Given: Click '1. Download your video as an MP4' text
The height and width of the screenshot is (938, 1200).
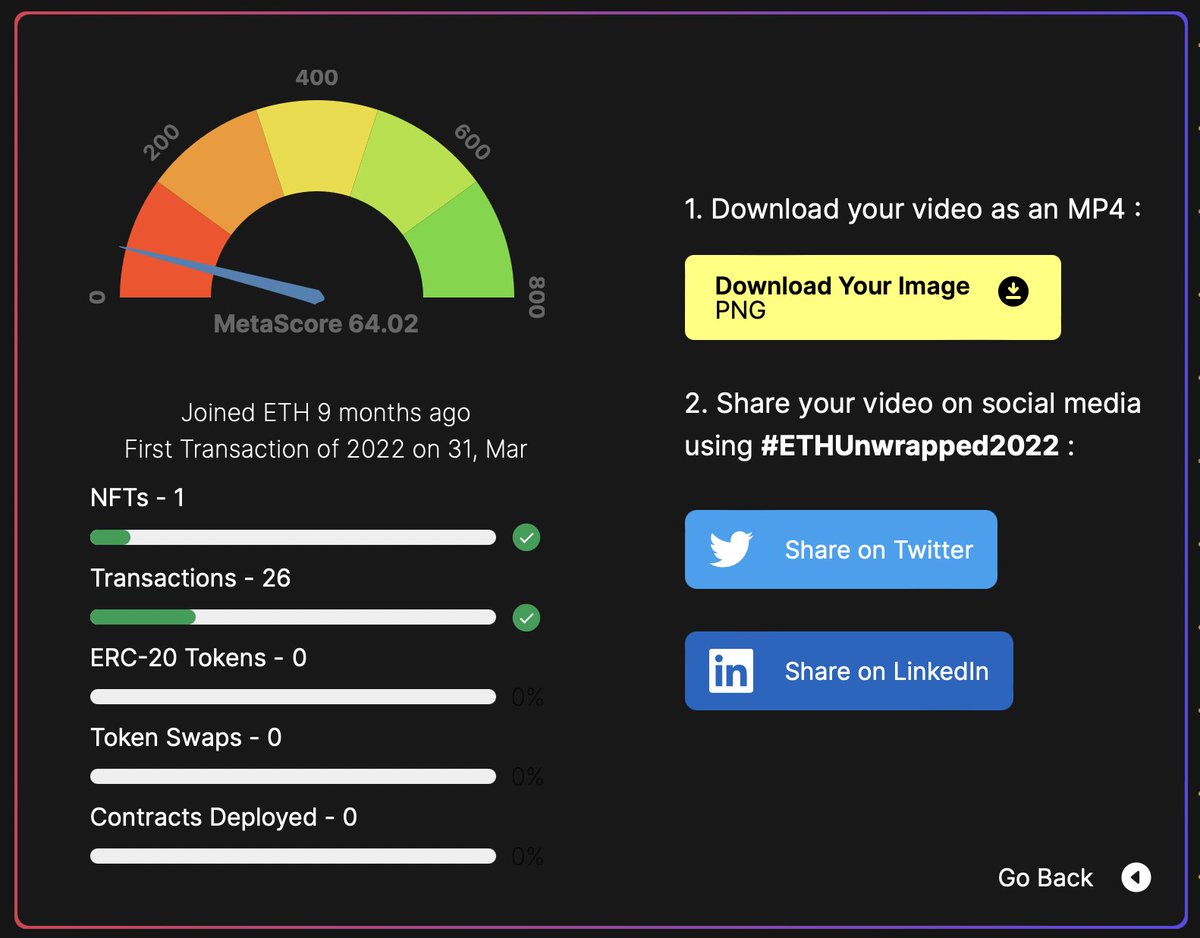Looking at the screenshot, I should point(913,209).
